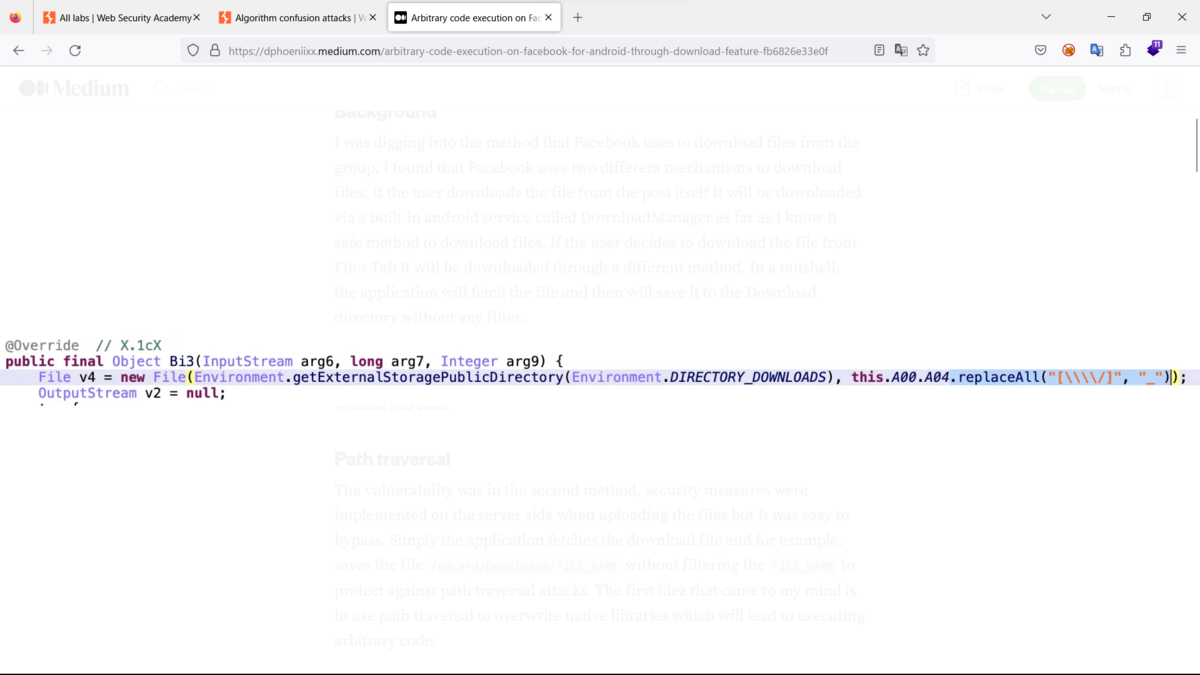Open the list-all-tabs dropdown
This screenshot has height=675, width=1200.
point(1046,16)
